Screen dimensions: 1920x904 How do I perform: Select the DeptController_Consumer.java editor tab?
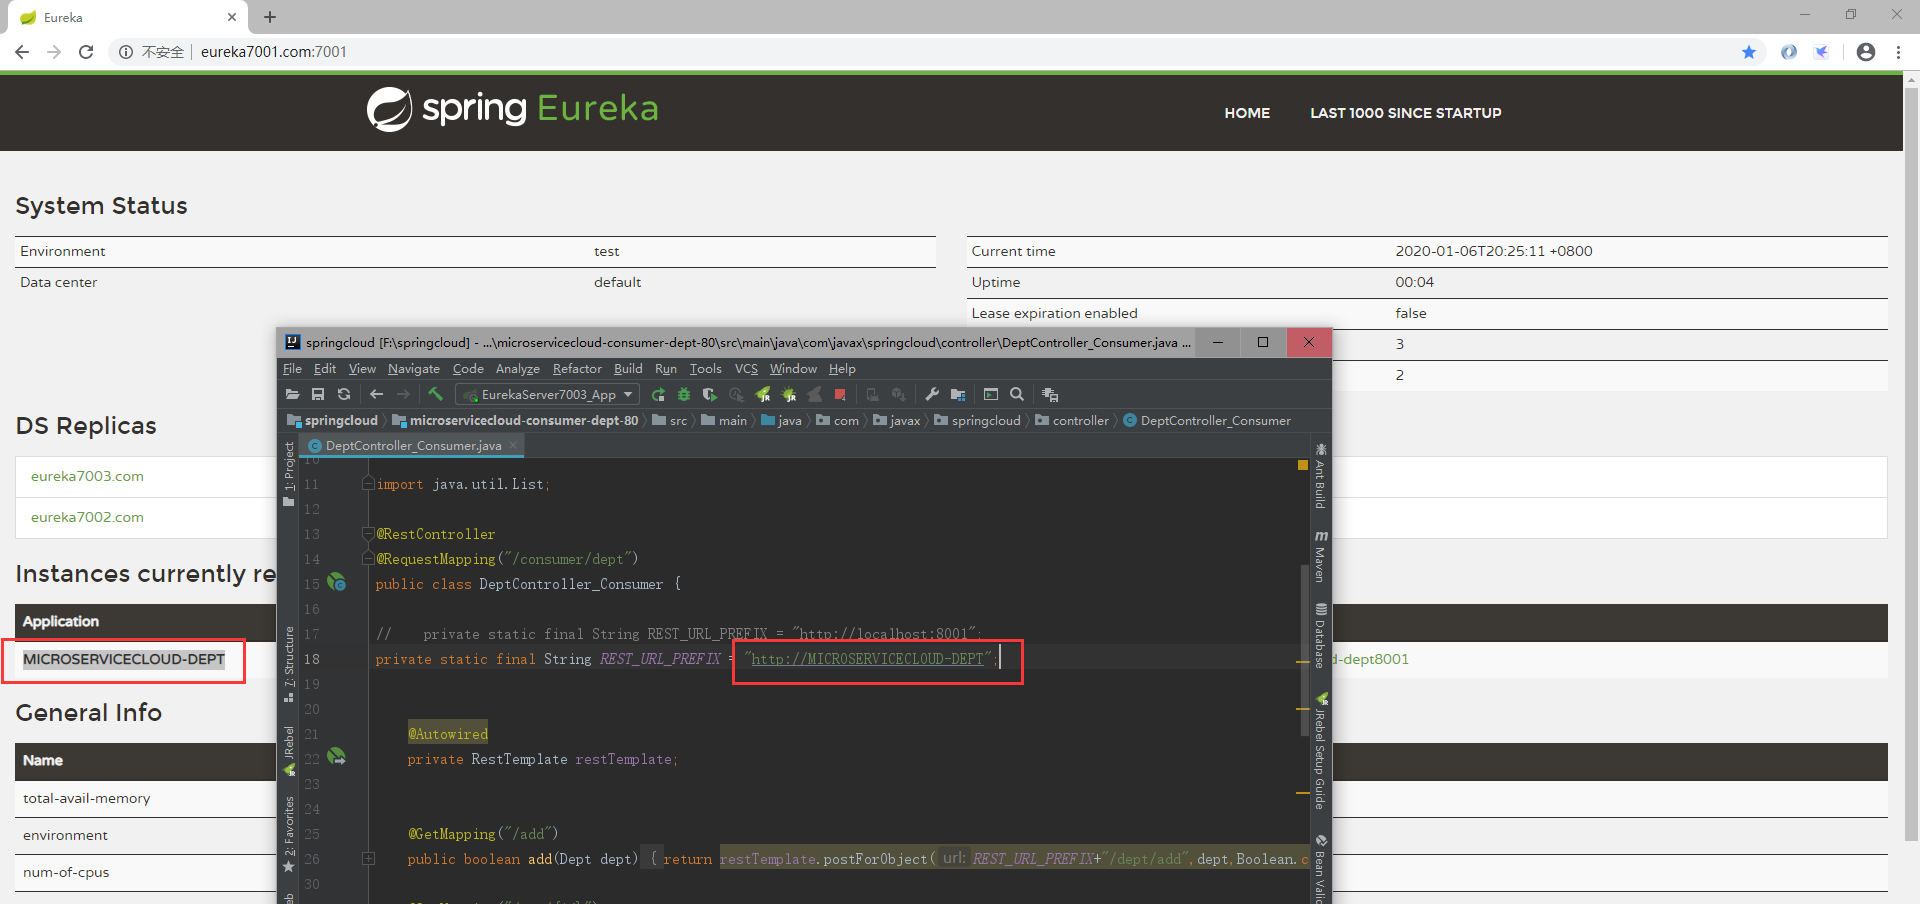(x=413, y=446)
